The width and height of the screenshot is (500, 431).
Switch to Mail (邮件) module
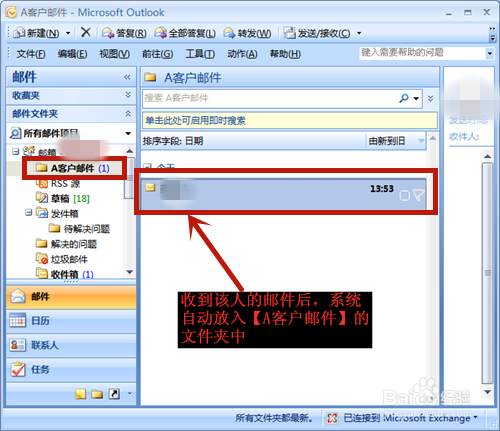(x=71, y=296)
